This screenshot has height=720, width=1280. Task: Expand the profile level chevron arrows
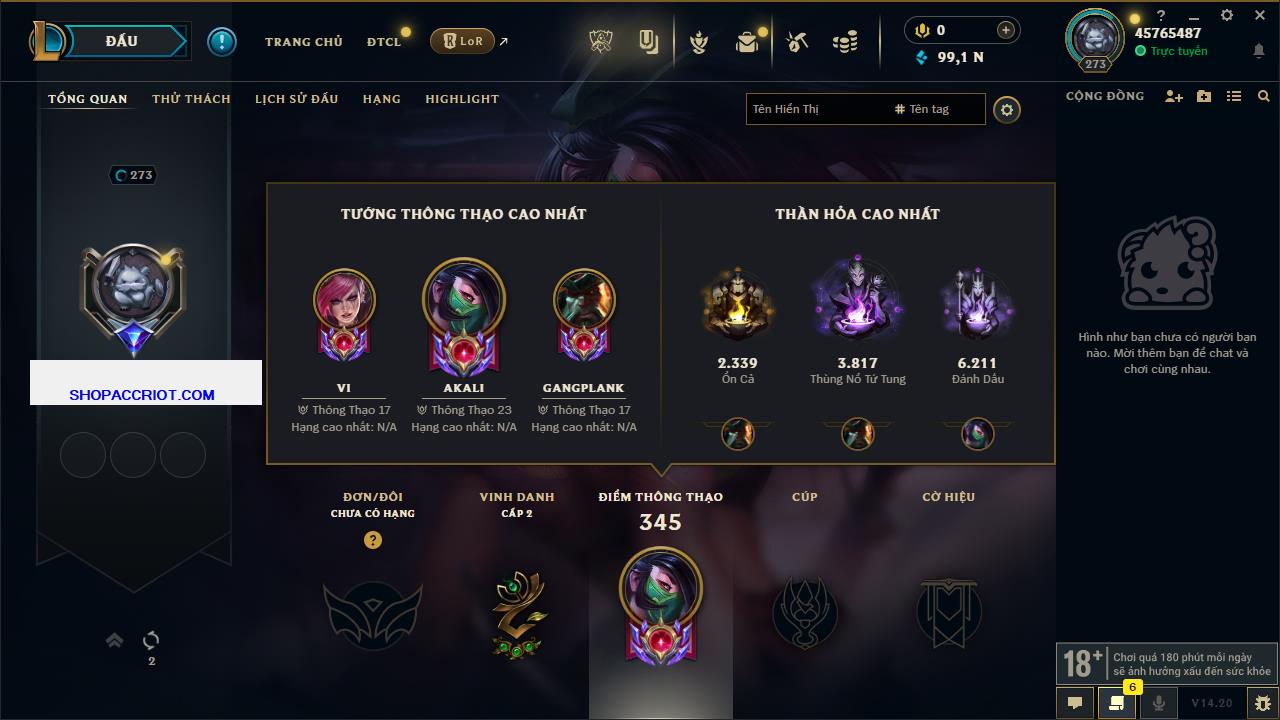114,640
